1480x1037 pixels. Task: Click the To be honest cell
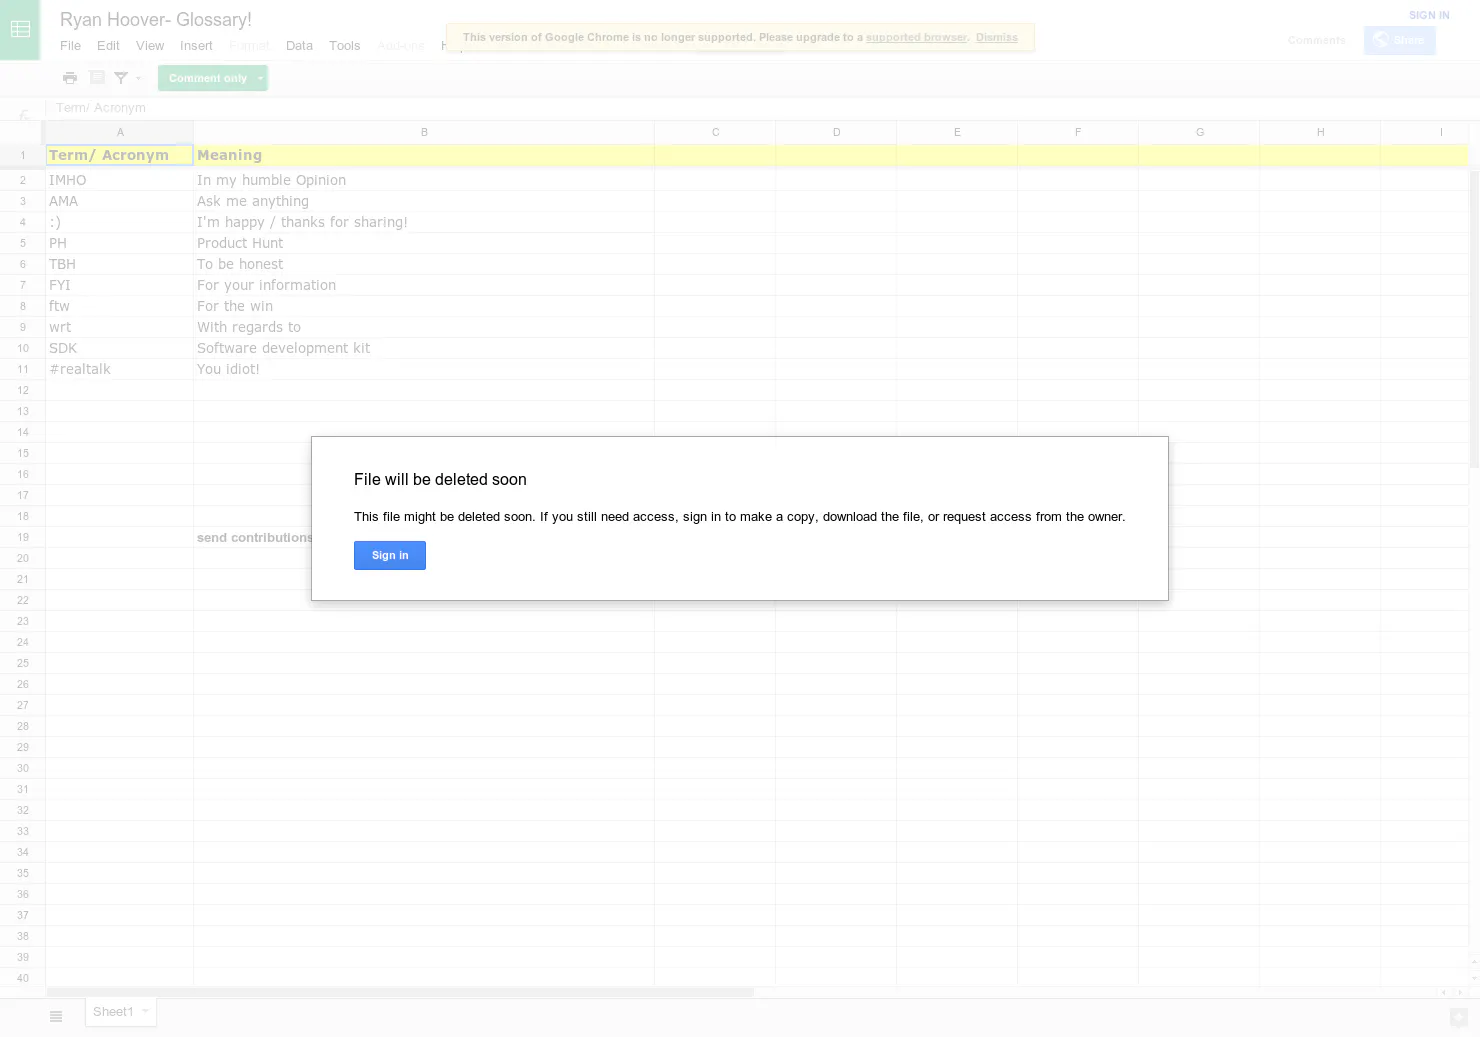pos(424,264)
